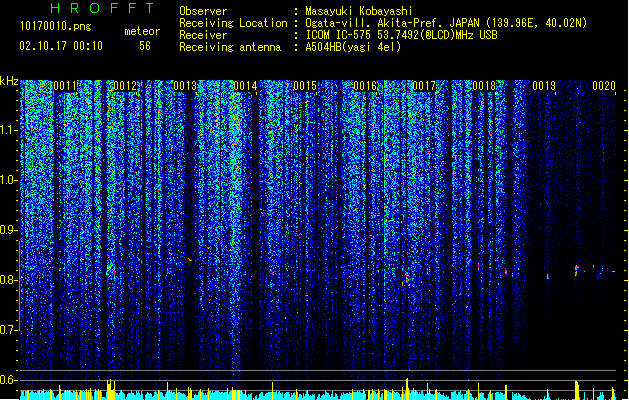Click the A504HB(yagi 4el) antenna text

(x=353, y=47)
